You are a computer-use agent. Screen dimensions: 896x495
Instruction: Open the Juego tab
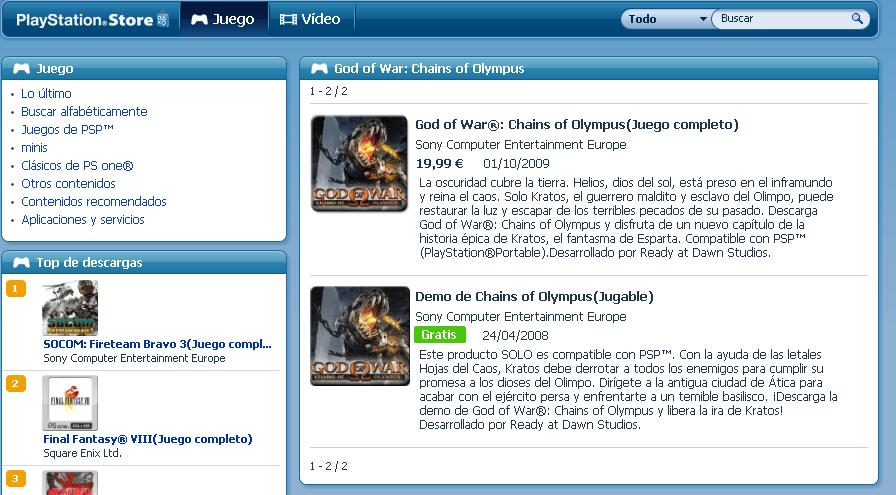223,19
